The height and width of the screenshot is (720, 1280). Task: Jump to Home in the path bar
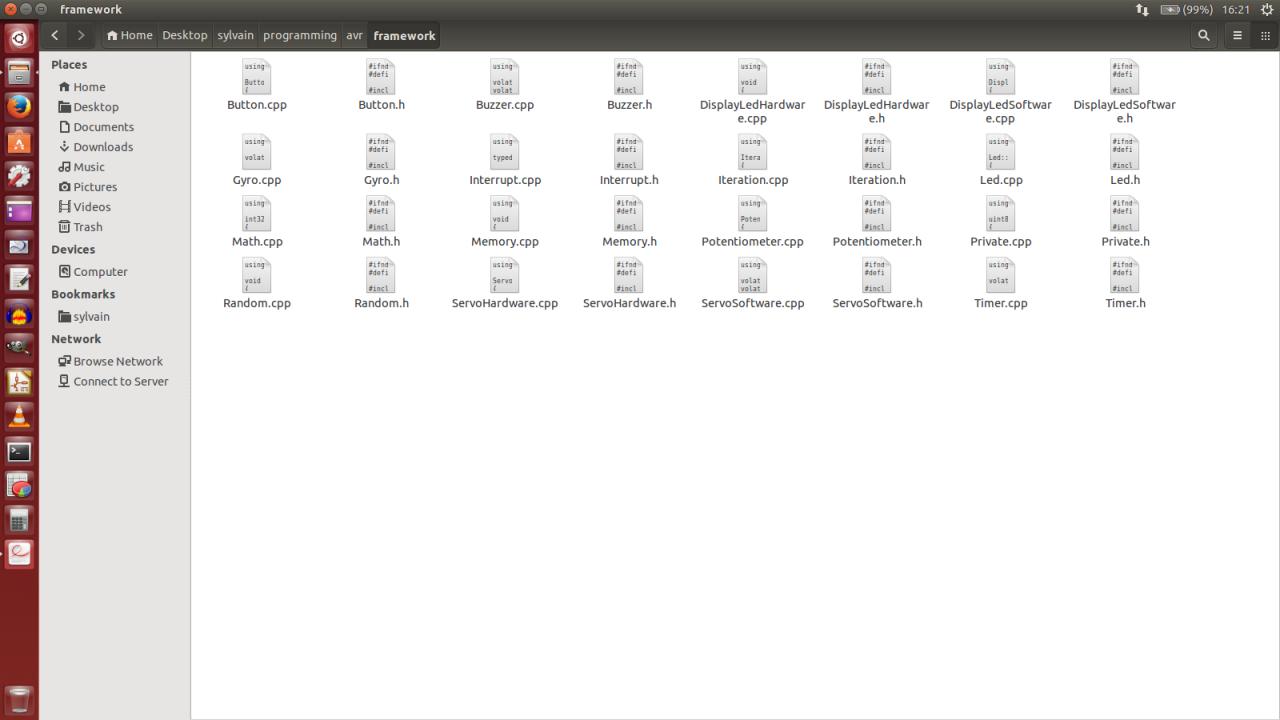point(129,35)
